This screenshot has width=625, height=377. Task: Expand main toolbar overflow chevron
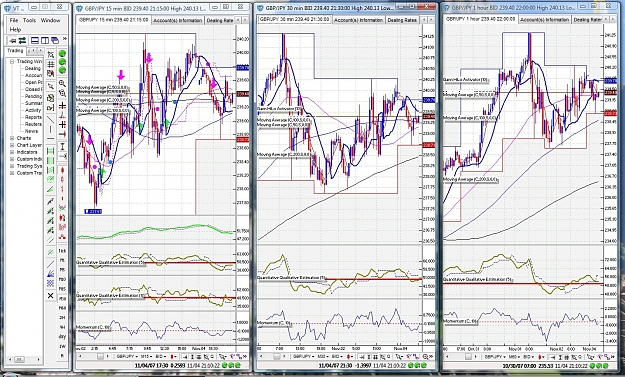(x=65, y=39)
